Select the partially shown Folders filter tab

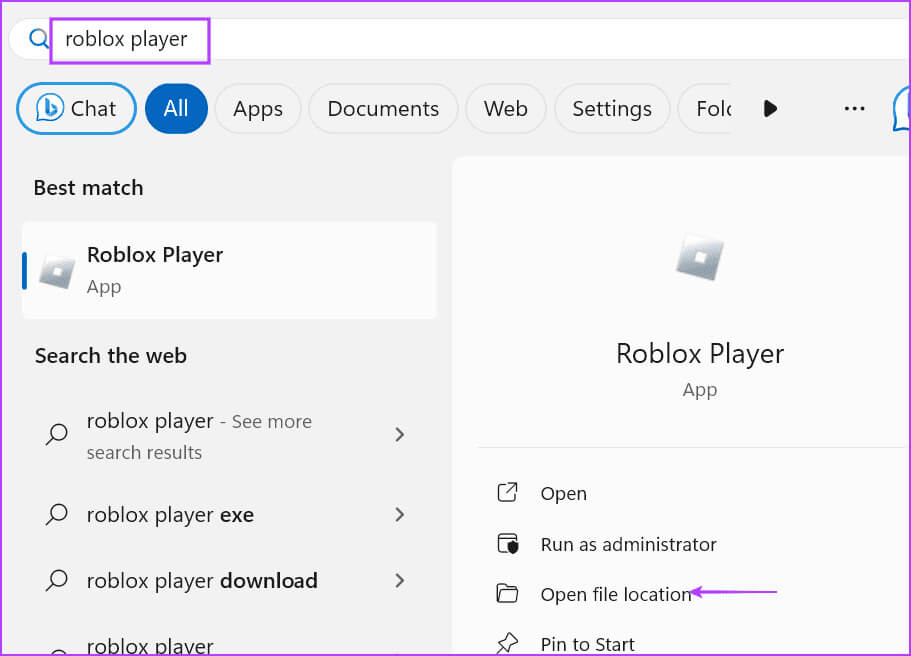(705, 108)
